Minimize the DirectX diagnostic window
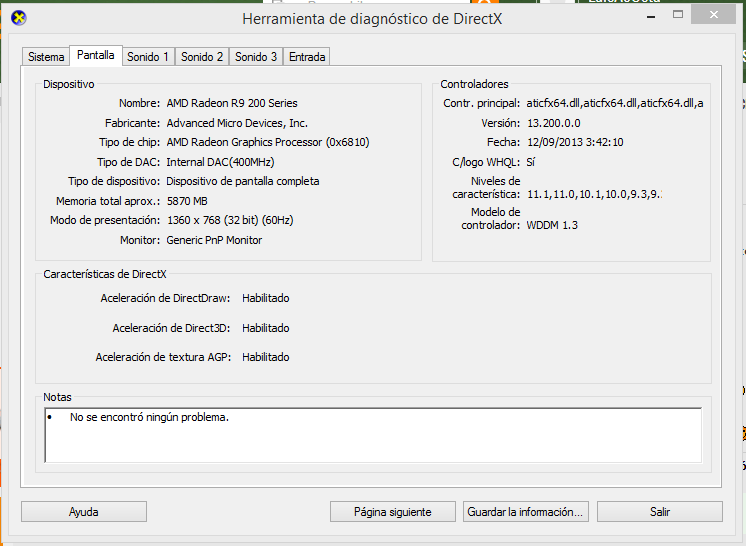The width and height of the screenshot is (746, 546). pos(651,16)
